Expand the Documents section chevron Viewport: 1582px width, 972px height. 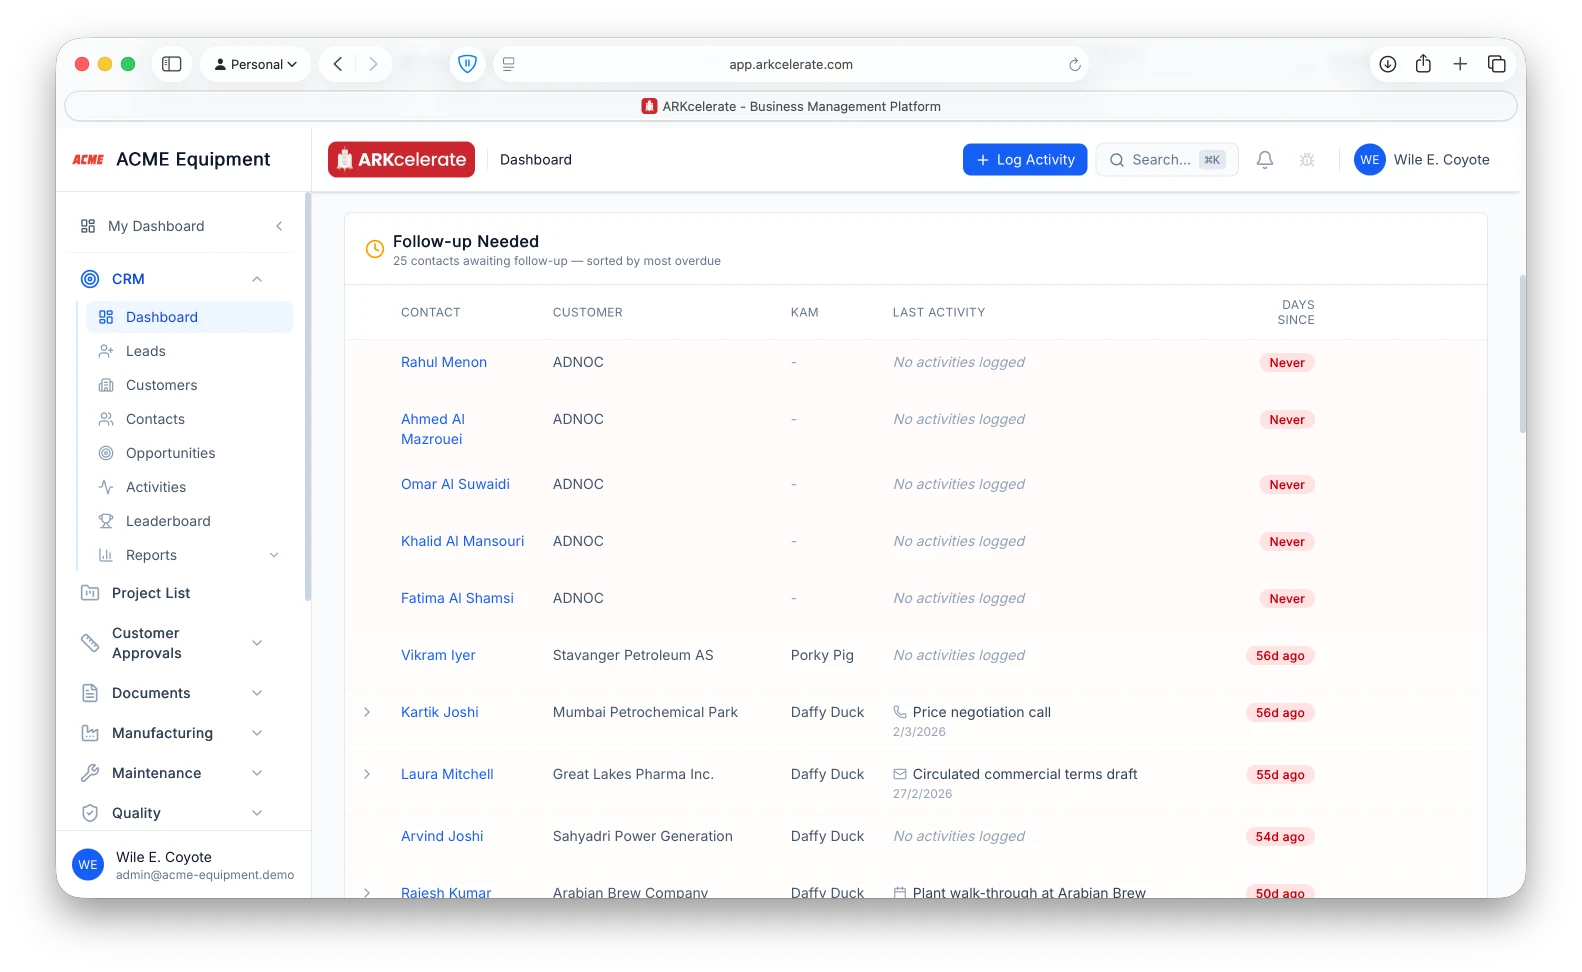click(x=257, y=693)
